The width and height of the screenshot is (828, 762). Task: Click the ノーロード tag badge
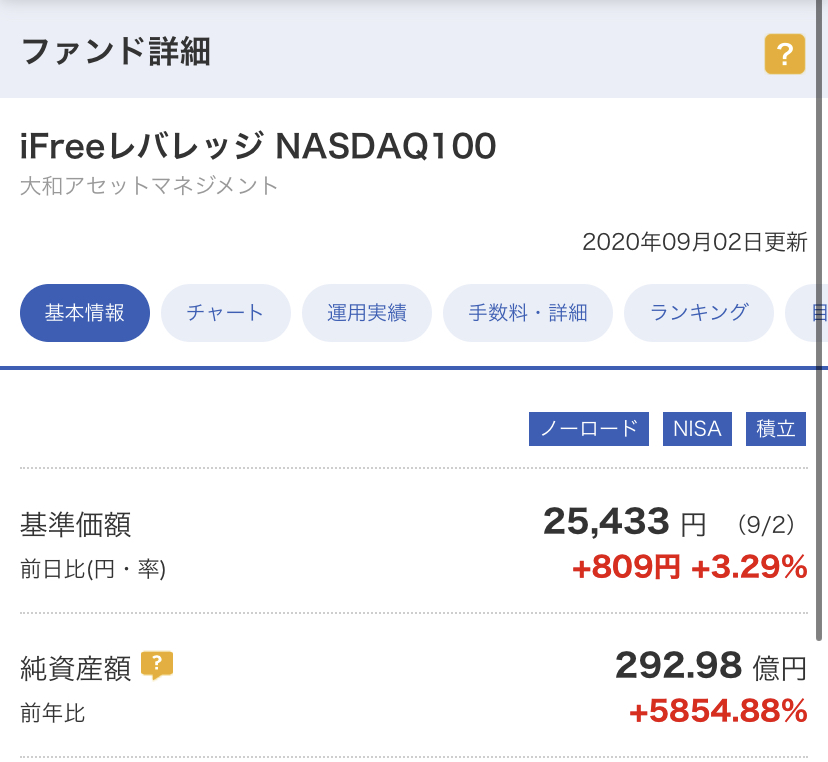(589, 429)
